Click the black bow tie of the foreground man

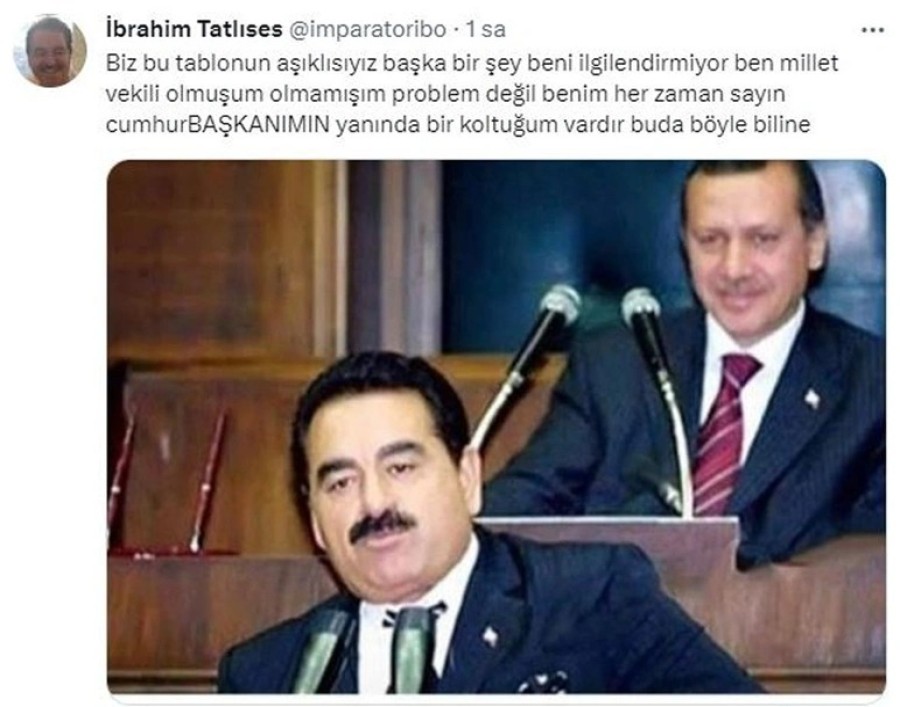click(413, 614)
